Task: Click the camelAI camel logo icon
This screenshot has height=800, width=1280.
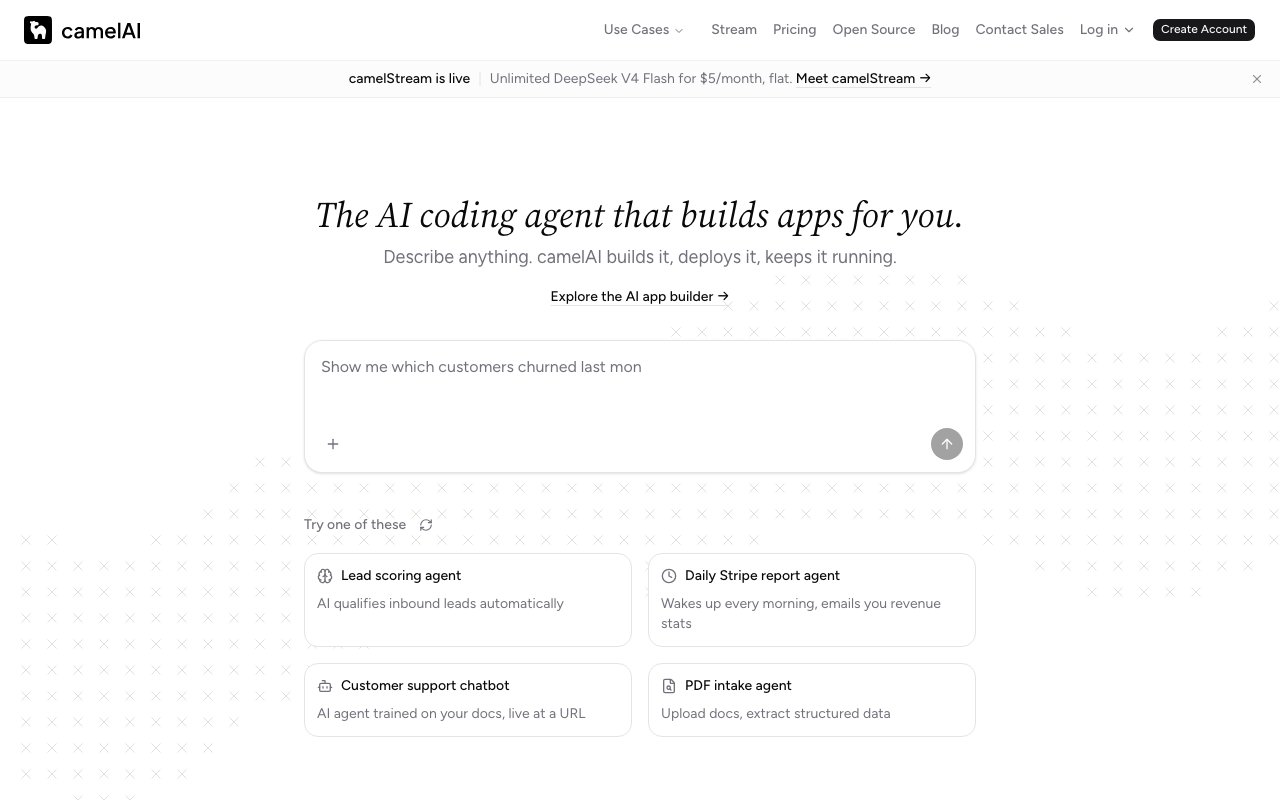Action: [38, 30]
